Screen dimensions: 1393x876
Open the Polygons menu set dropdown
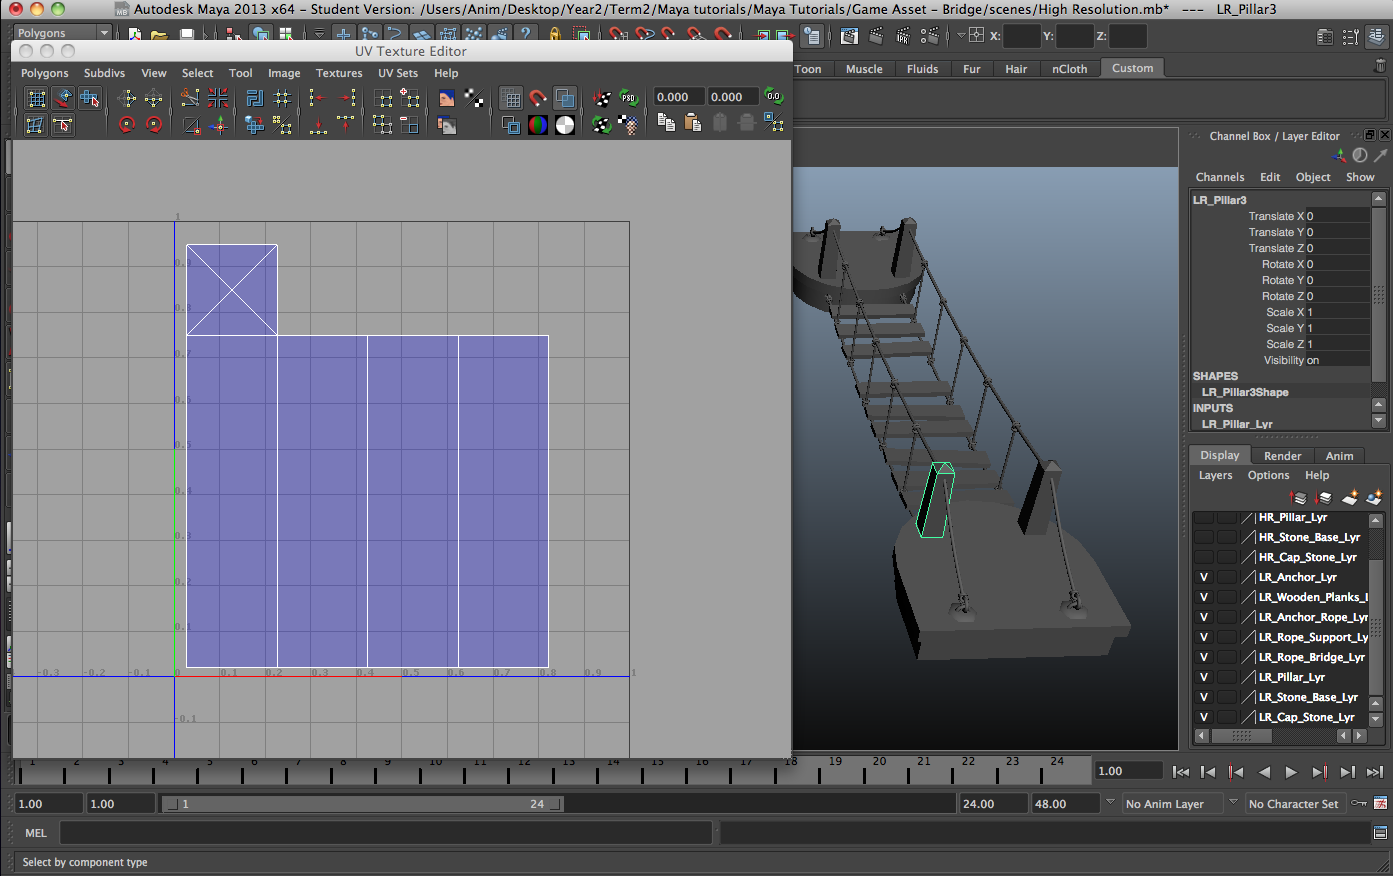point(62,33)
